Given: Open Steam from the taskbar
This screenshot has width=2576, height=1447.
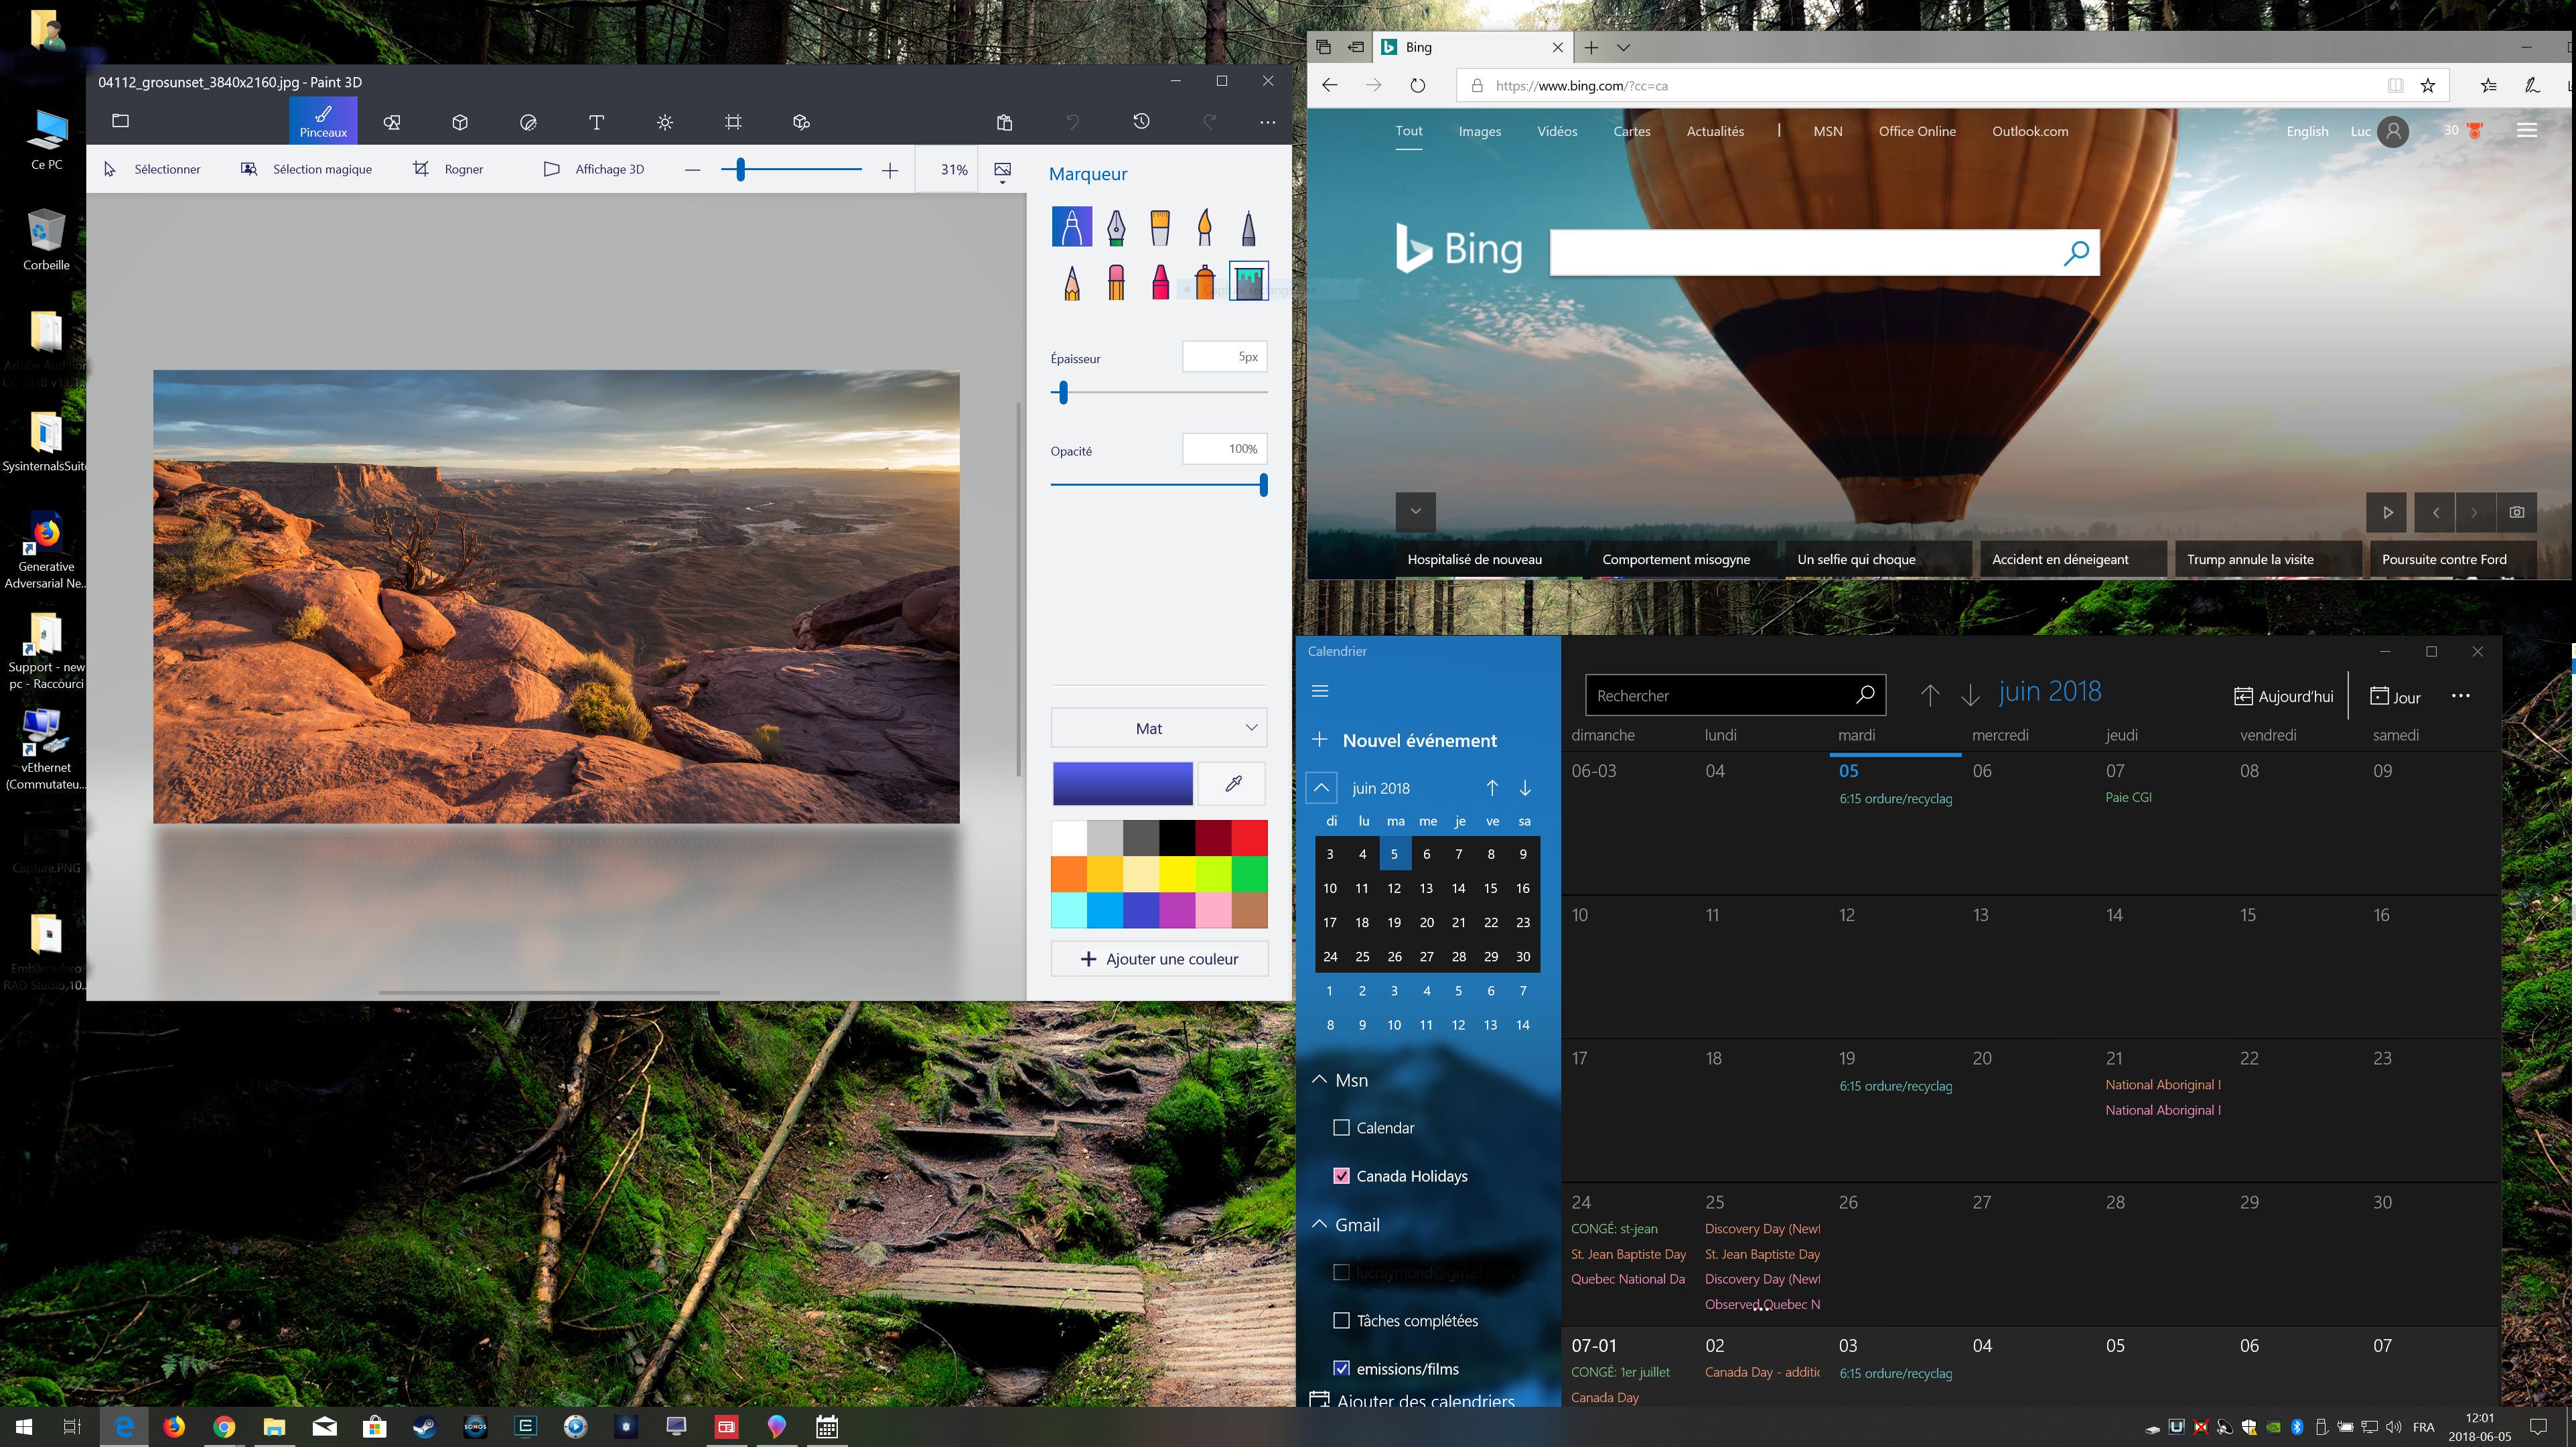Looking at the screenshot, I should (x=425, y=1426).
